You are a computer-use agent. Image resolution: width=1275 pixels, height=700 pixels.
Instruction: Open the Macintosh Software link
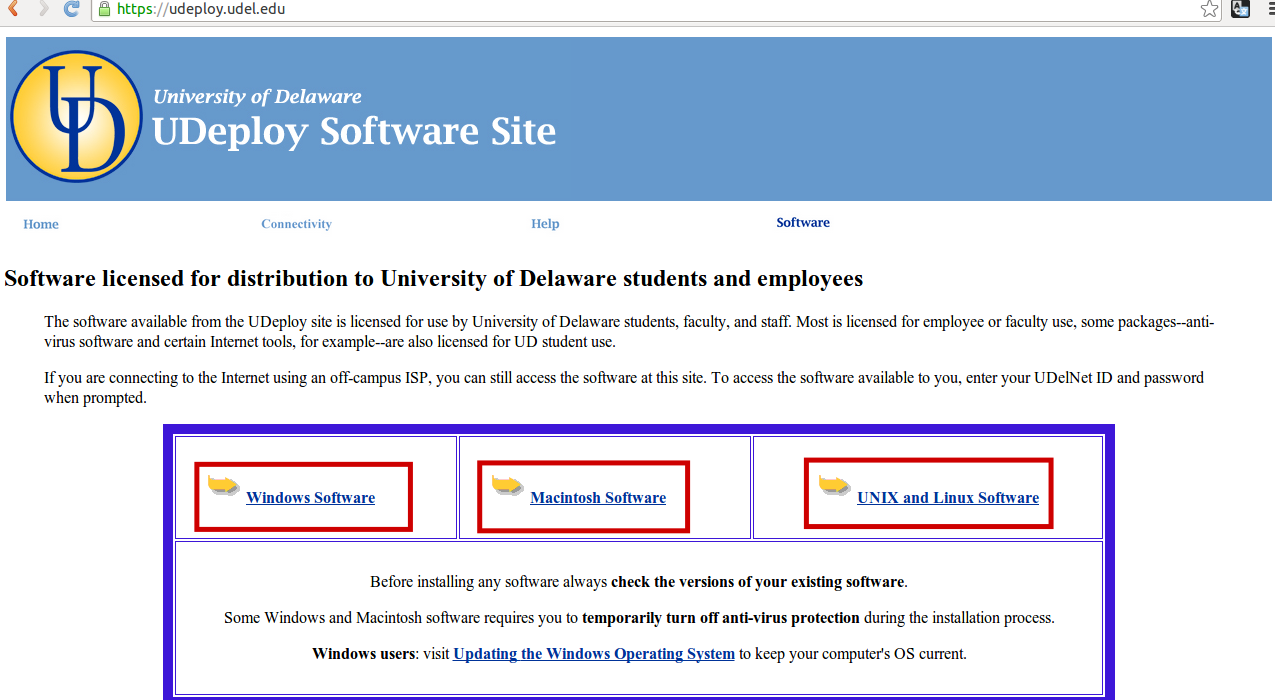(x=598, y=498)
